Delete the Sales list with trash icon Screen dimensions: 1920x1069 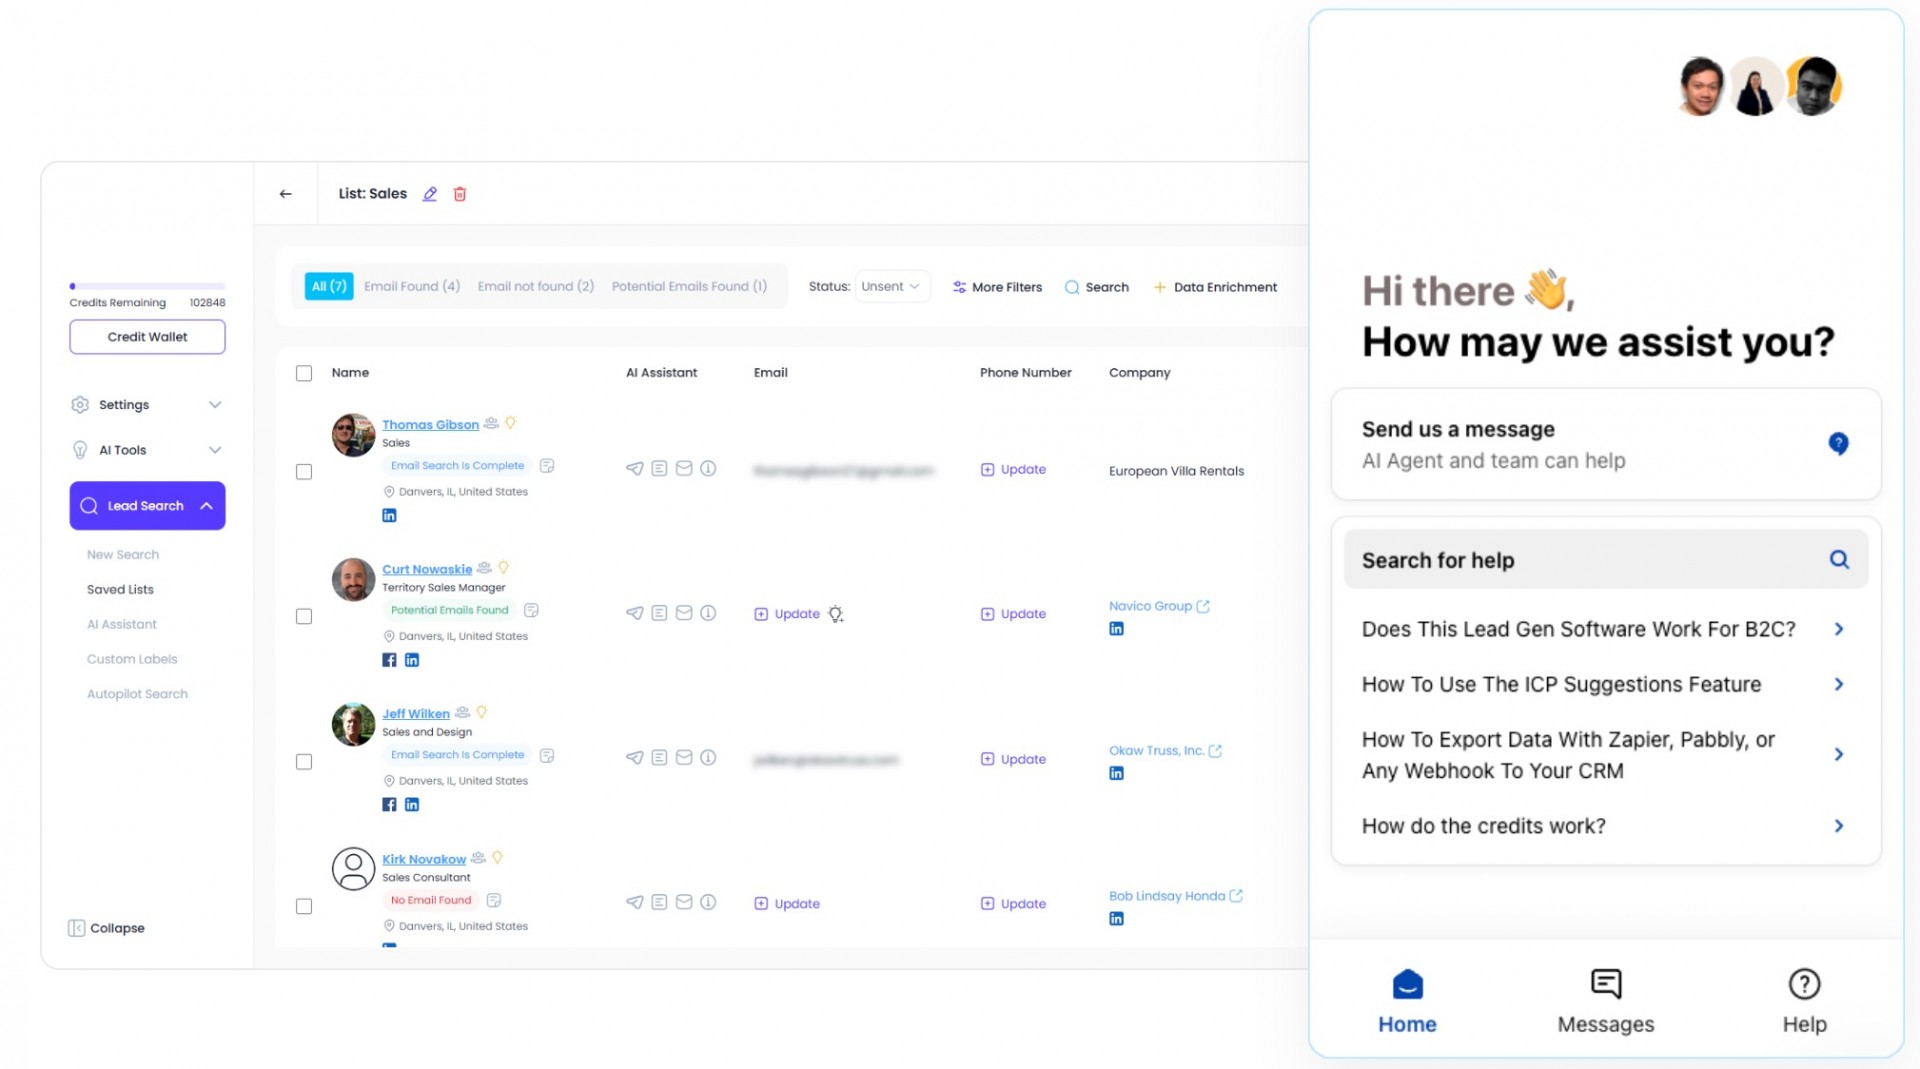tap(460, 194)
